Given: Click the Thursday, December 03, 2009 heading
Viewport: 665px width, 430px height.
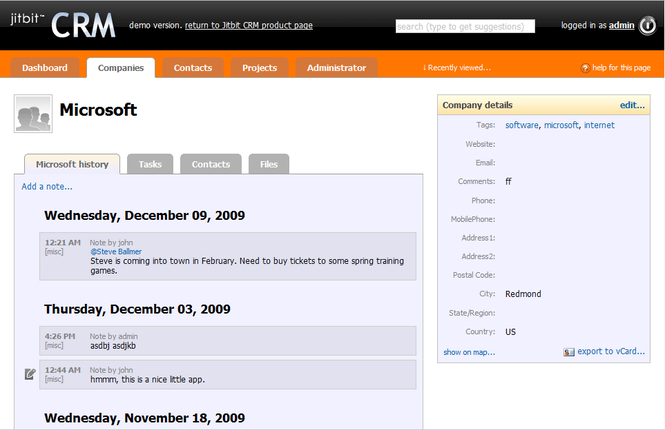Looking at the screenshot, I should 137,309.
